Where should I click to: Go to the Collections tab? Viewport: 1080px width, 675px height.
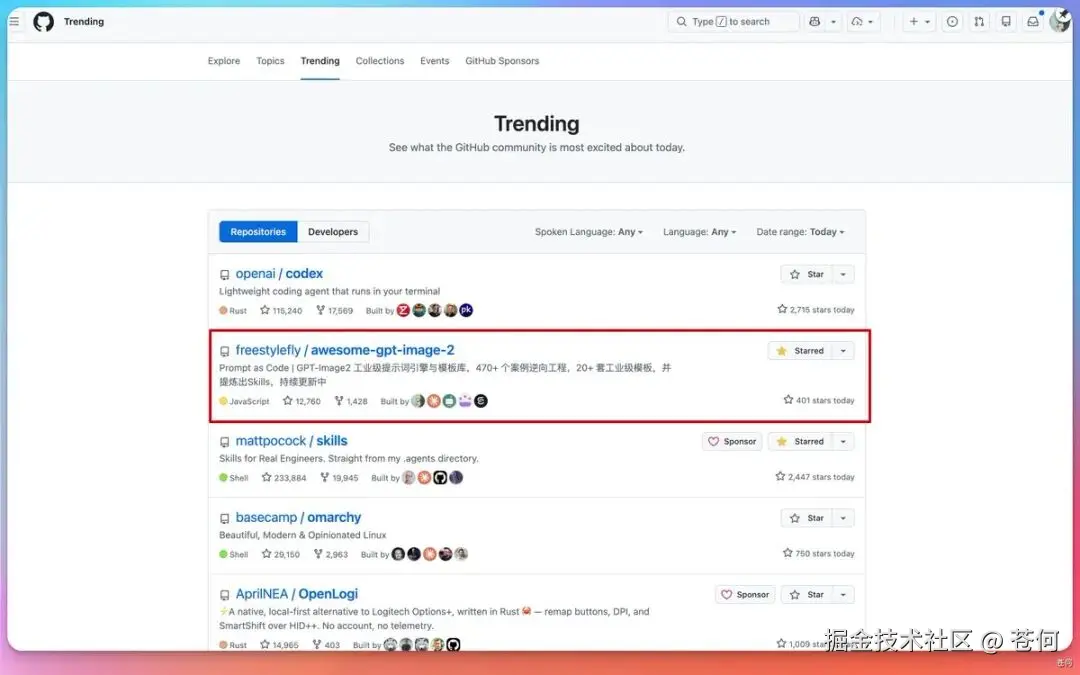point(380,61)
